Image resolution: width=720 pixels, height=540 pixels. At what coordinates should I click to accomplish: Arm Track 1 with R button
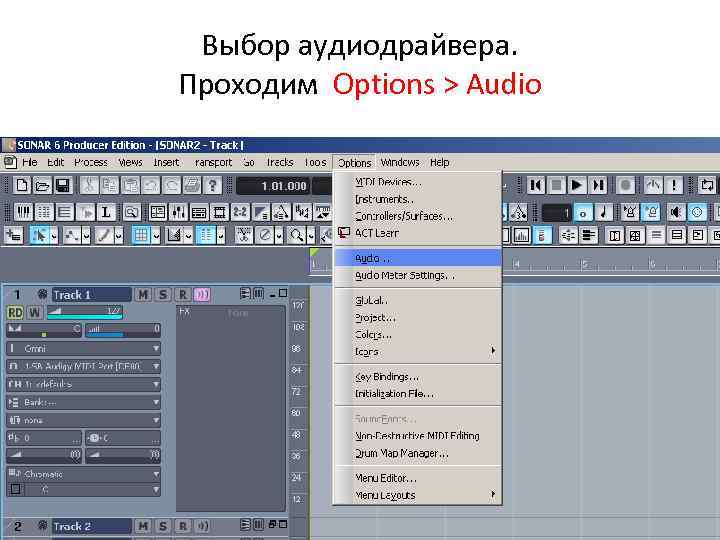(x=182, y=294)
